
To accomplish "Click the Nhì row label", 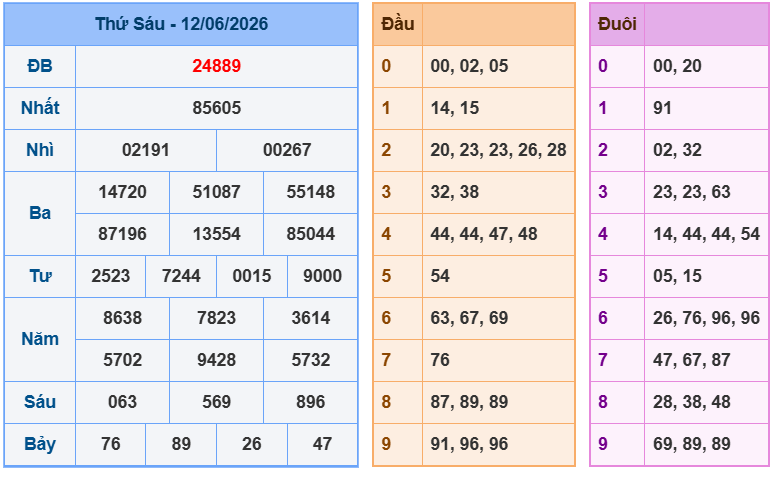I will point(40,150).
